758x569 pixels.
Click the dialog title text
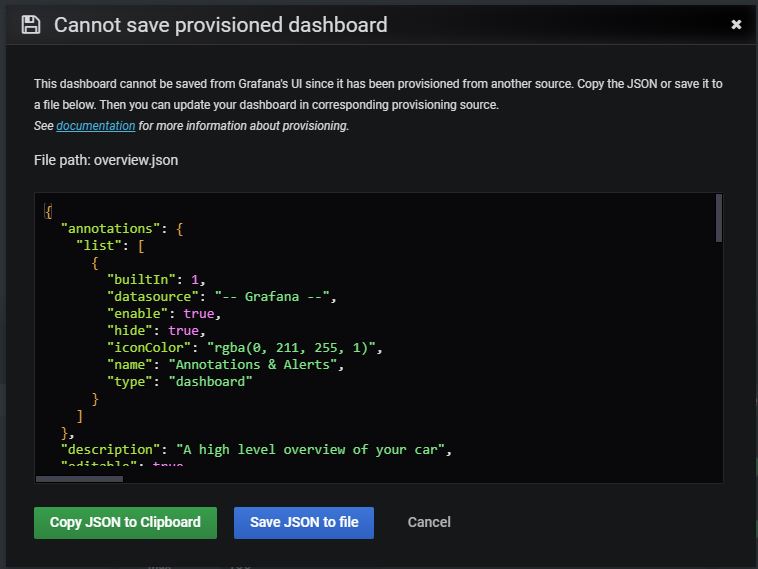click(220, 25)
